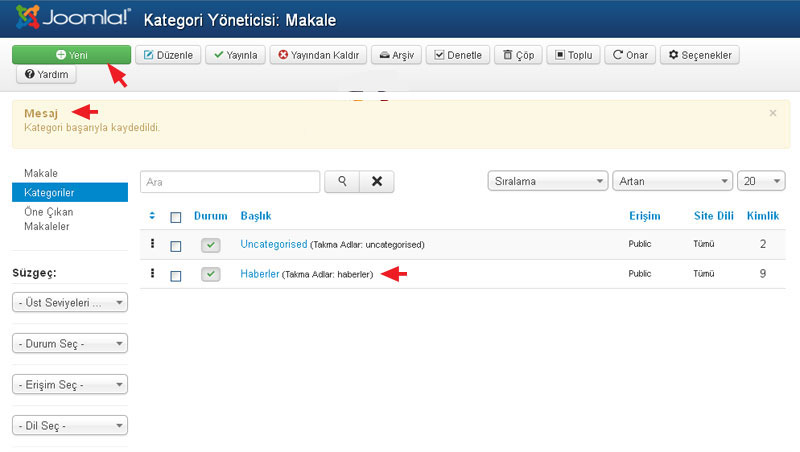Click the Joomla! logo
Viewport: 800px width, 452px height.
73,18
